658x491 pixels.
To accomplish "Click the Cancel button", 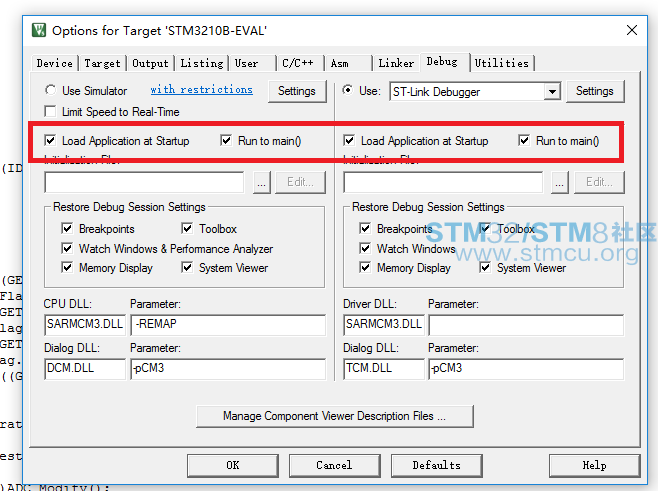I will click(334, 465).
